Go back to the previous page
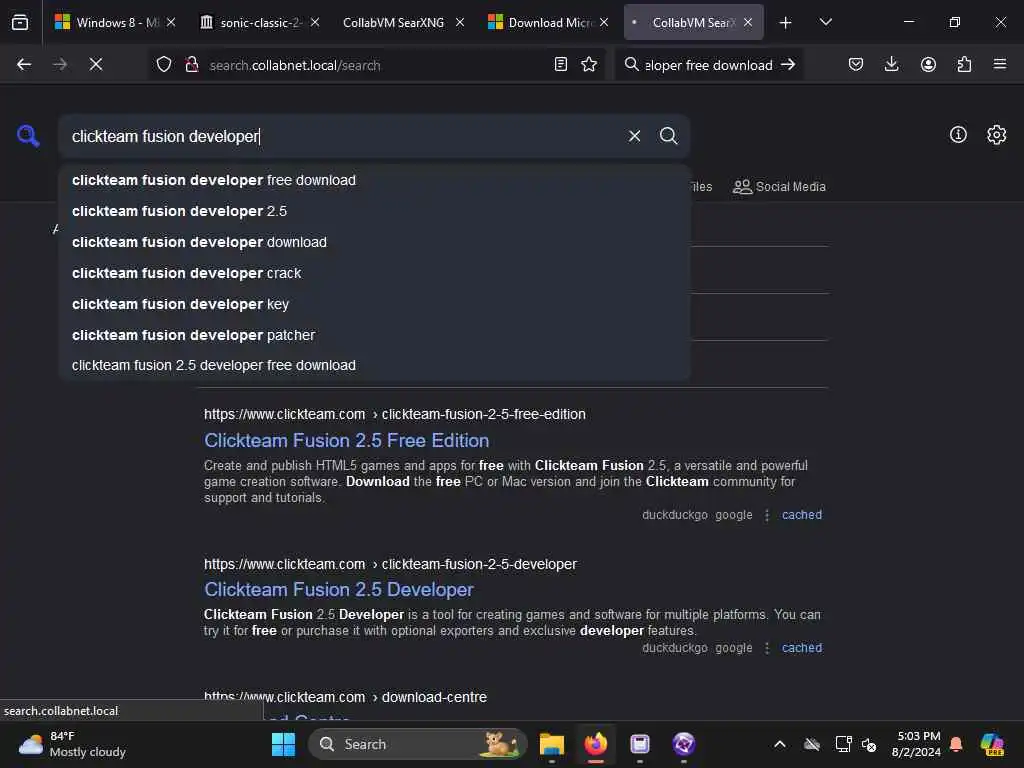The width and height of the screenshot is (1024, 768). 24,64
